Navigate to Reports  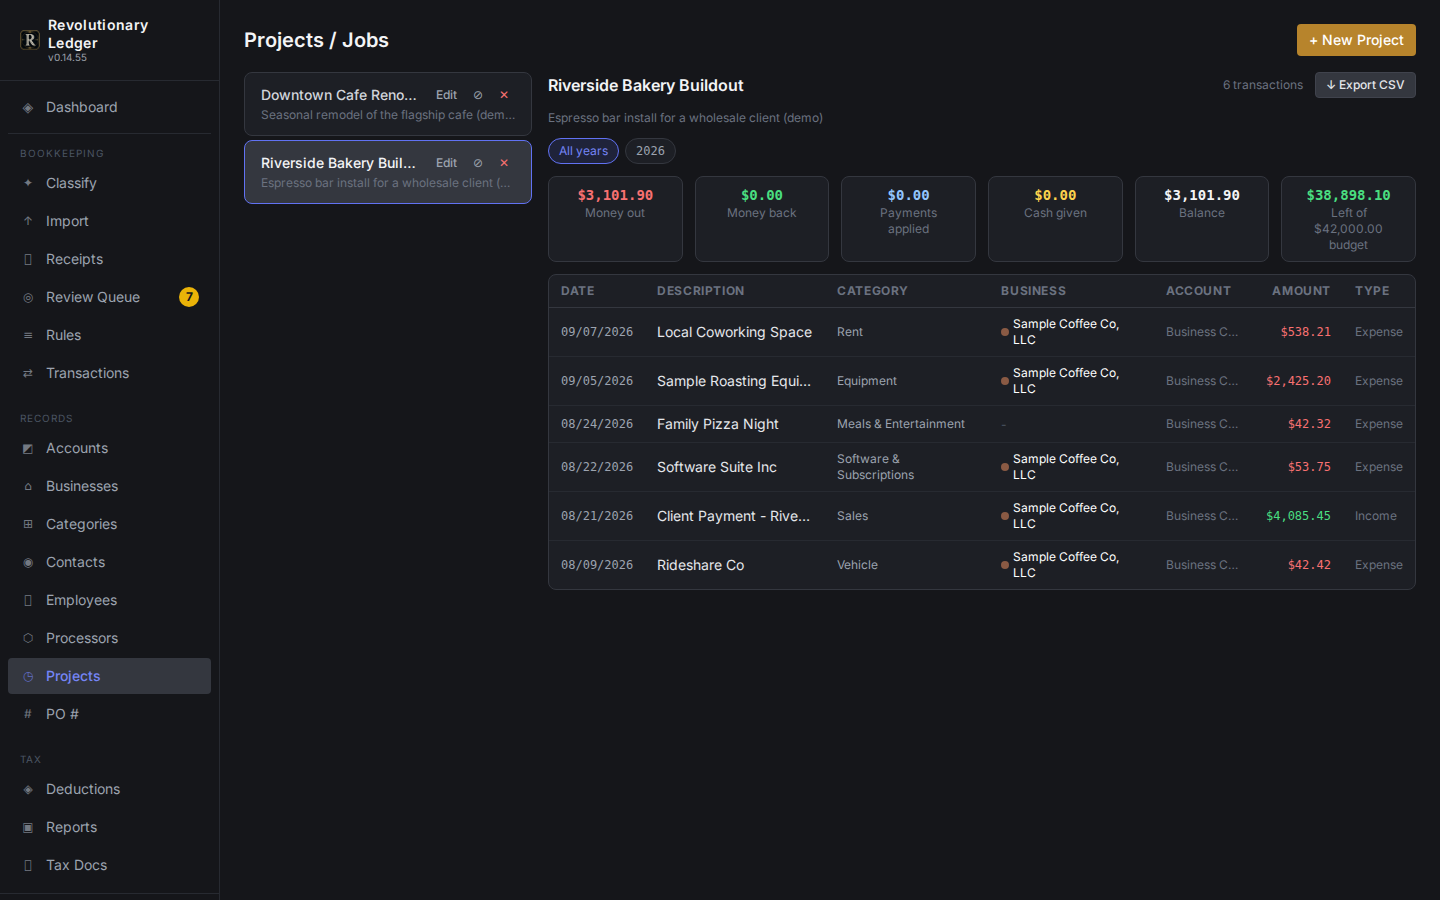[x=109, y=828]
